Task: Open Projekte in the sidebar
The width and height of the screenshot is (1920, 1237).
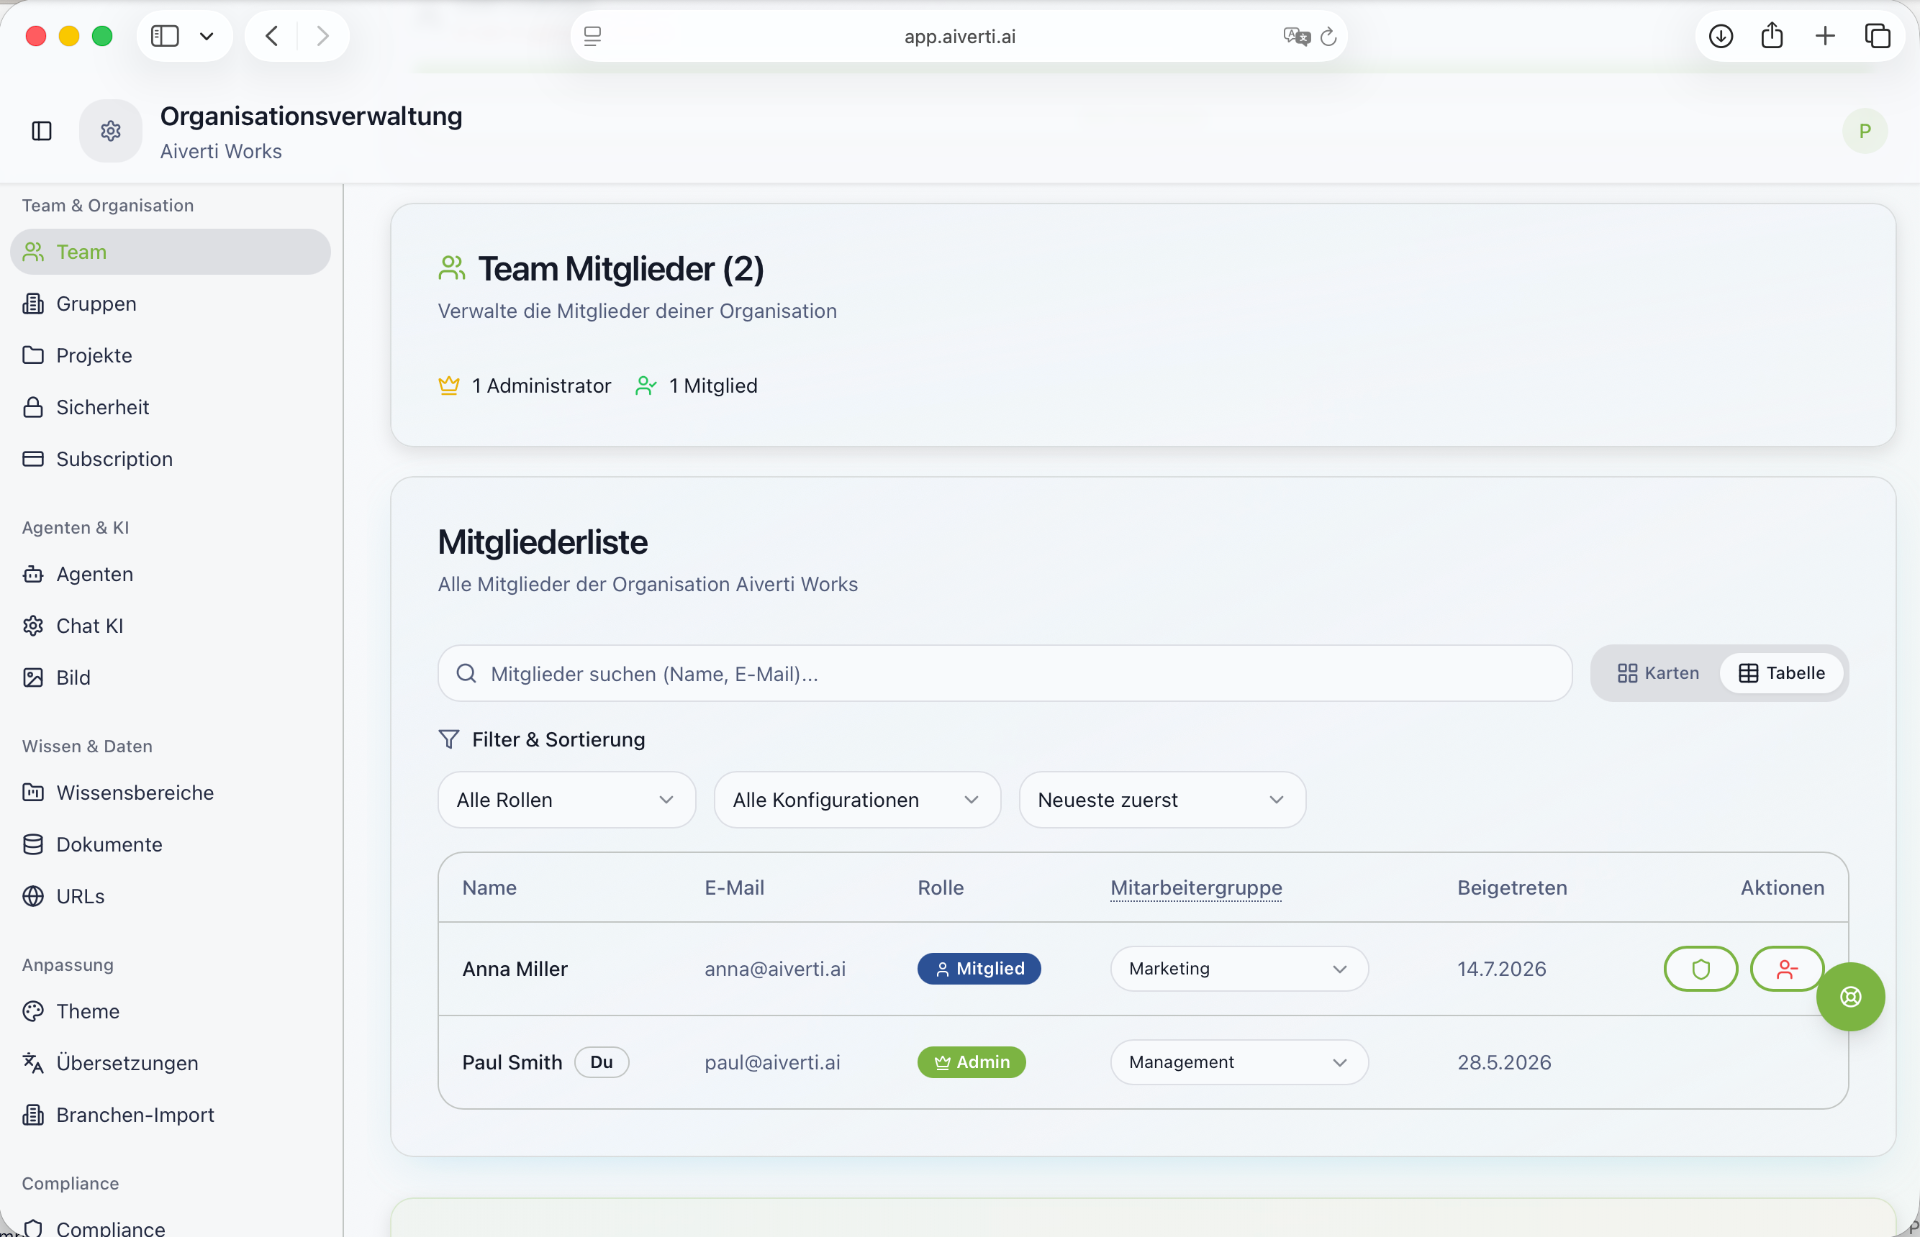Action: (x=170, y=355)
